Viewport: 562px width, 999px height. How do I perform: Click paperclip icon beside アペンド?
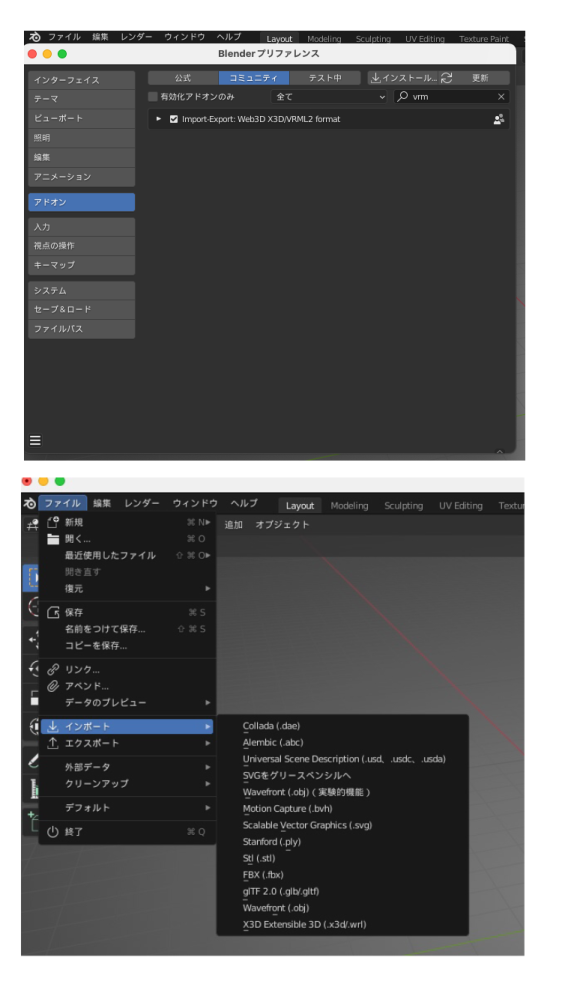(x=53, y=686)
